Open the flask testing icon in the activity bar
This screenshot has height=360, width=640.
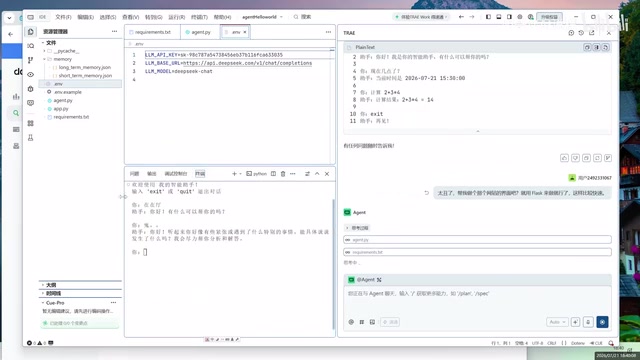pos(31,138)
